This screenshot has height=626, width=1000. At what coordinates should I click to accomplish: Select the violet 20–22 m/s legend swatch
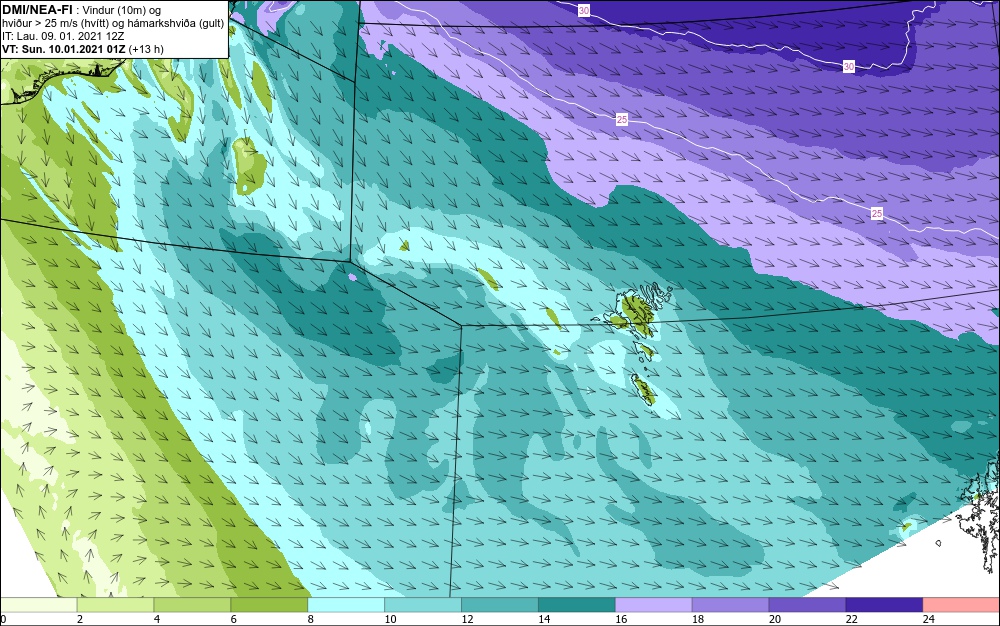pyautogui.click(x=807, y=605)
